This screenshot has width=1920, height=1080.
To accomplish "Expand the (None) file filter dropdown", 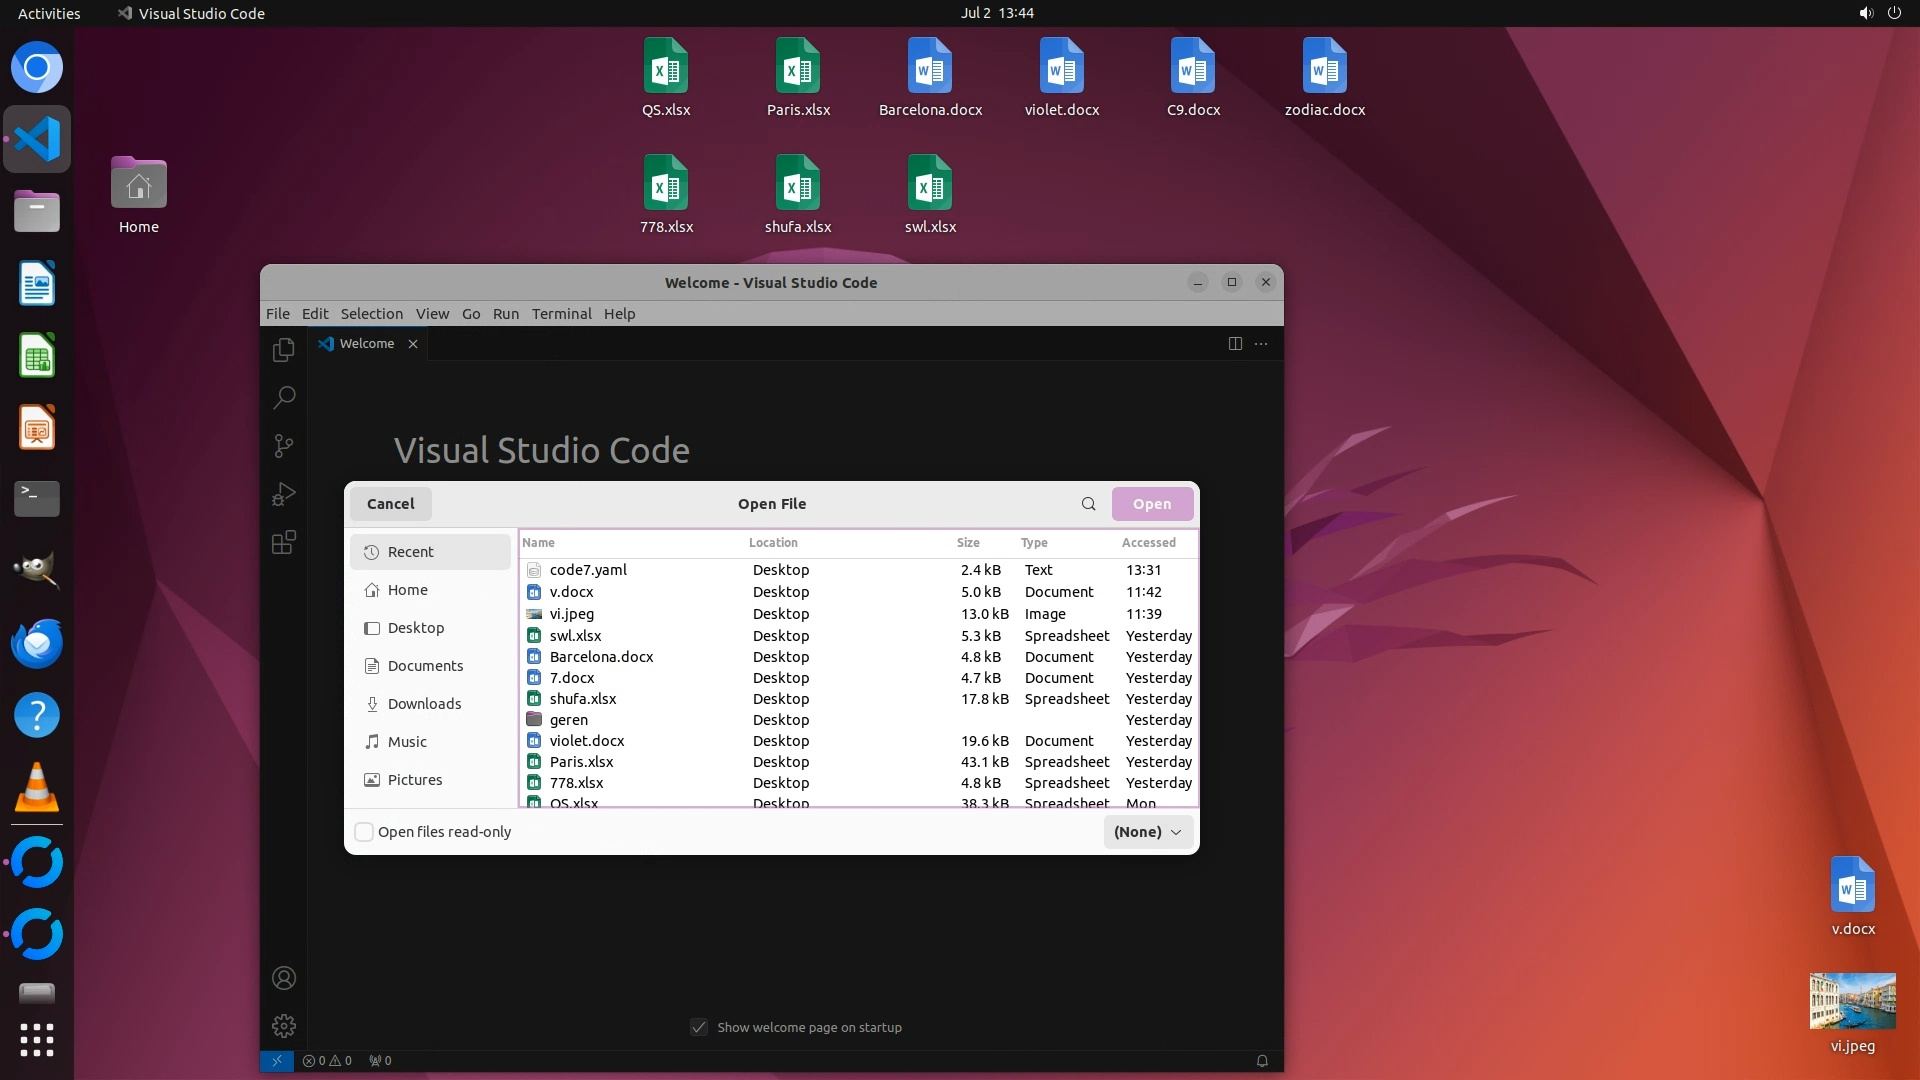I will pyautogui.click(x=1148, y=832).
